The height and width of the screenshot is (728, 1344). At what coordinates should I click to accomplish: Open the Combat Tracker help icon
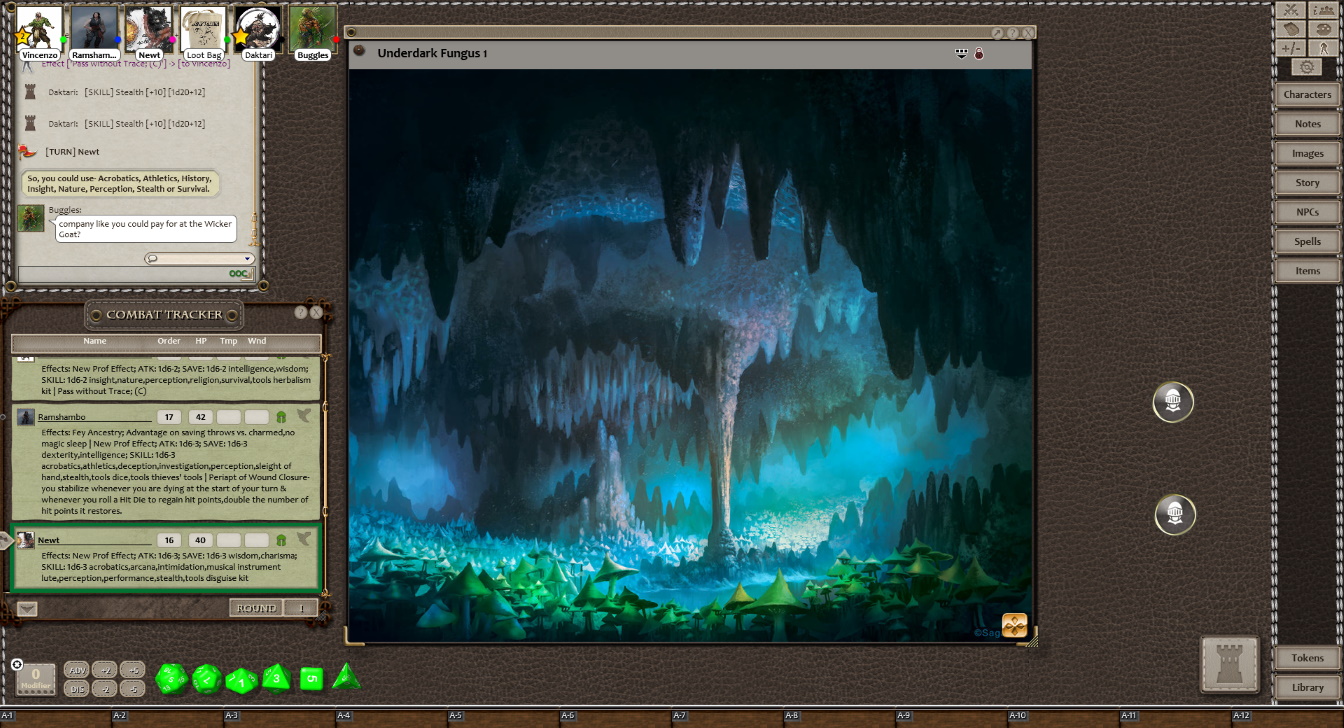click(301, 313)
